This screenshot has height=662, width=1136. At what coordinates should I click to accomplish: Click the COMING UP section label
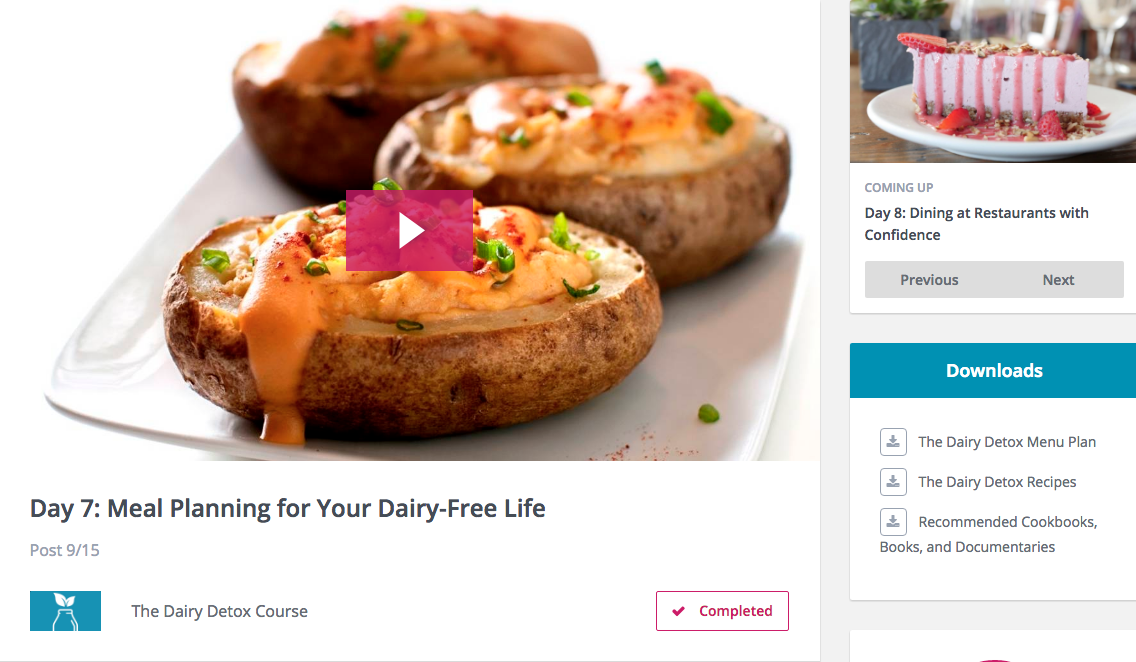[898, 188]
